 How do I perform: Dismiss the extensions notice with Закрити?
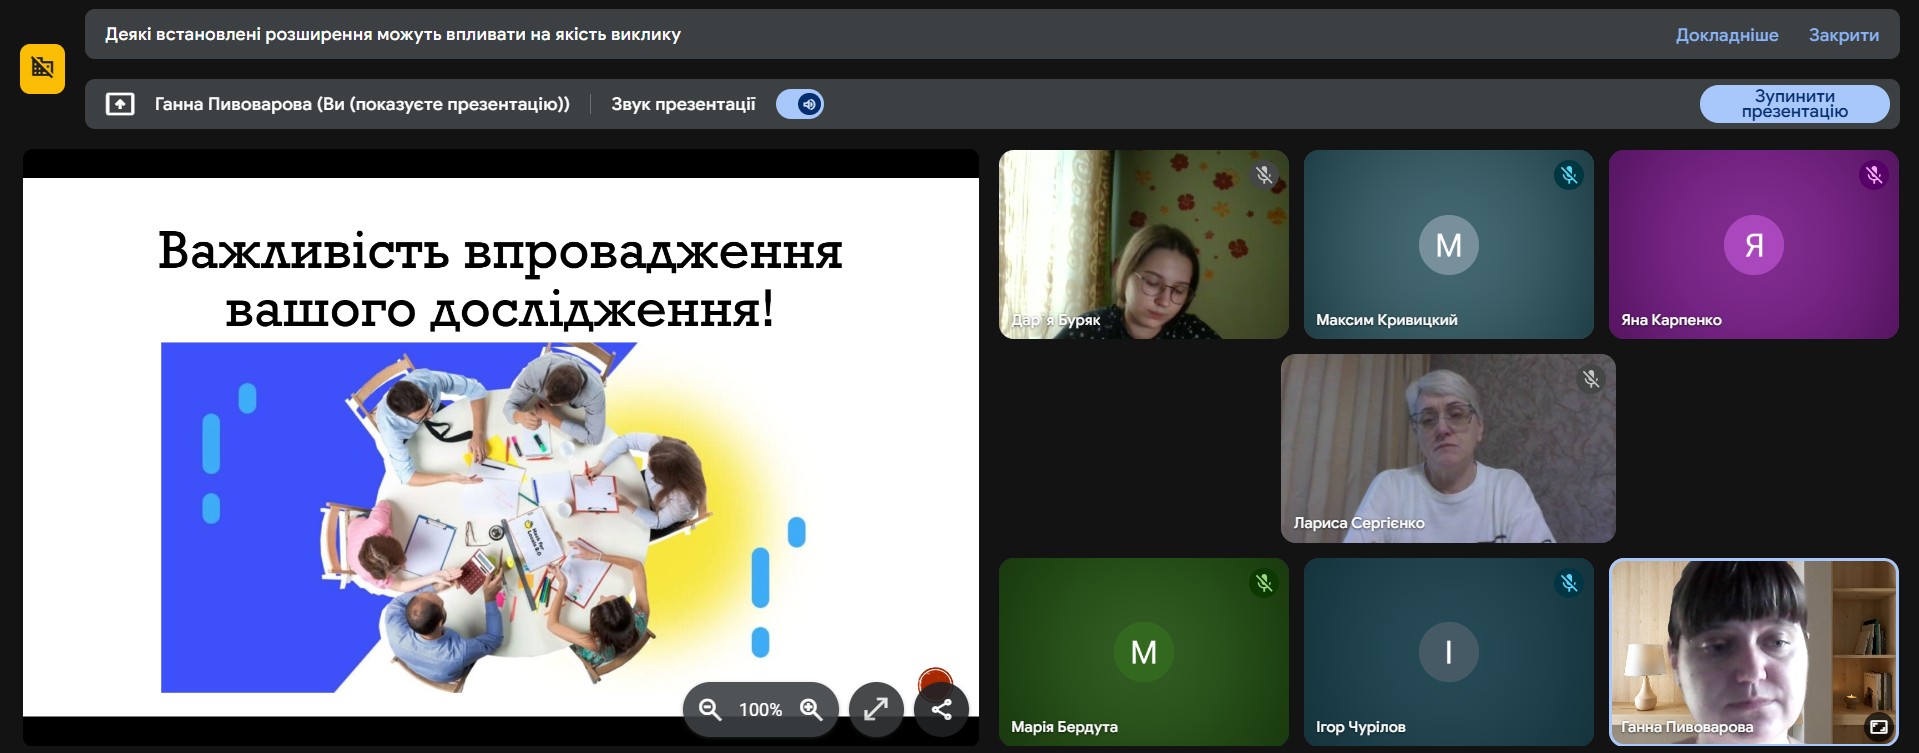click(1843, 35)
